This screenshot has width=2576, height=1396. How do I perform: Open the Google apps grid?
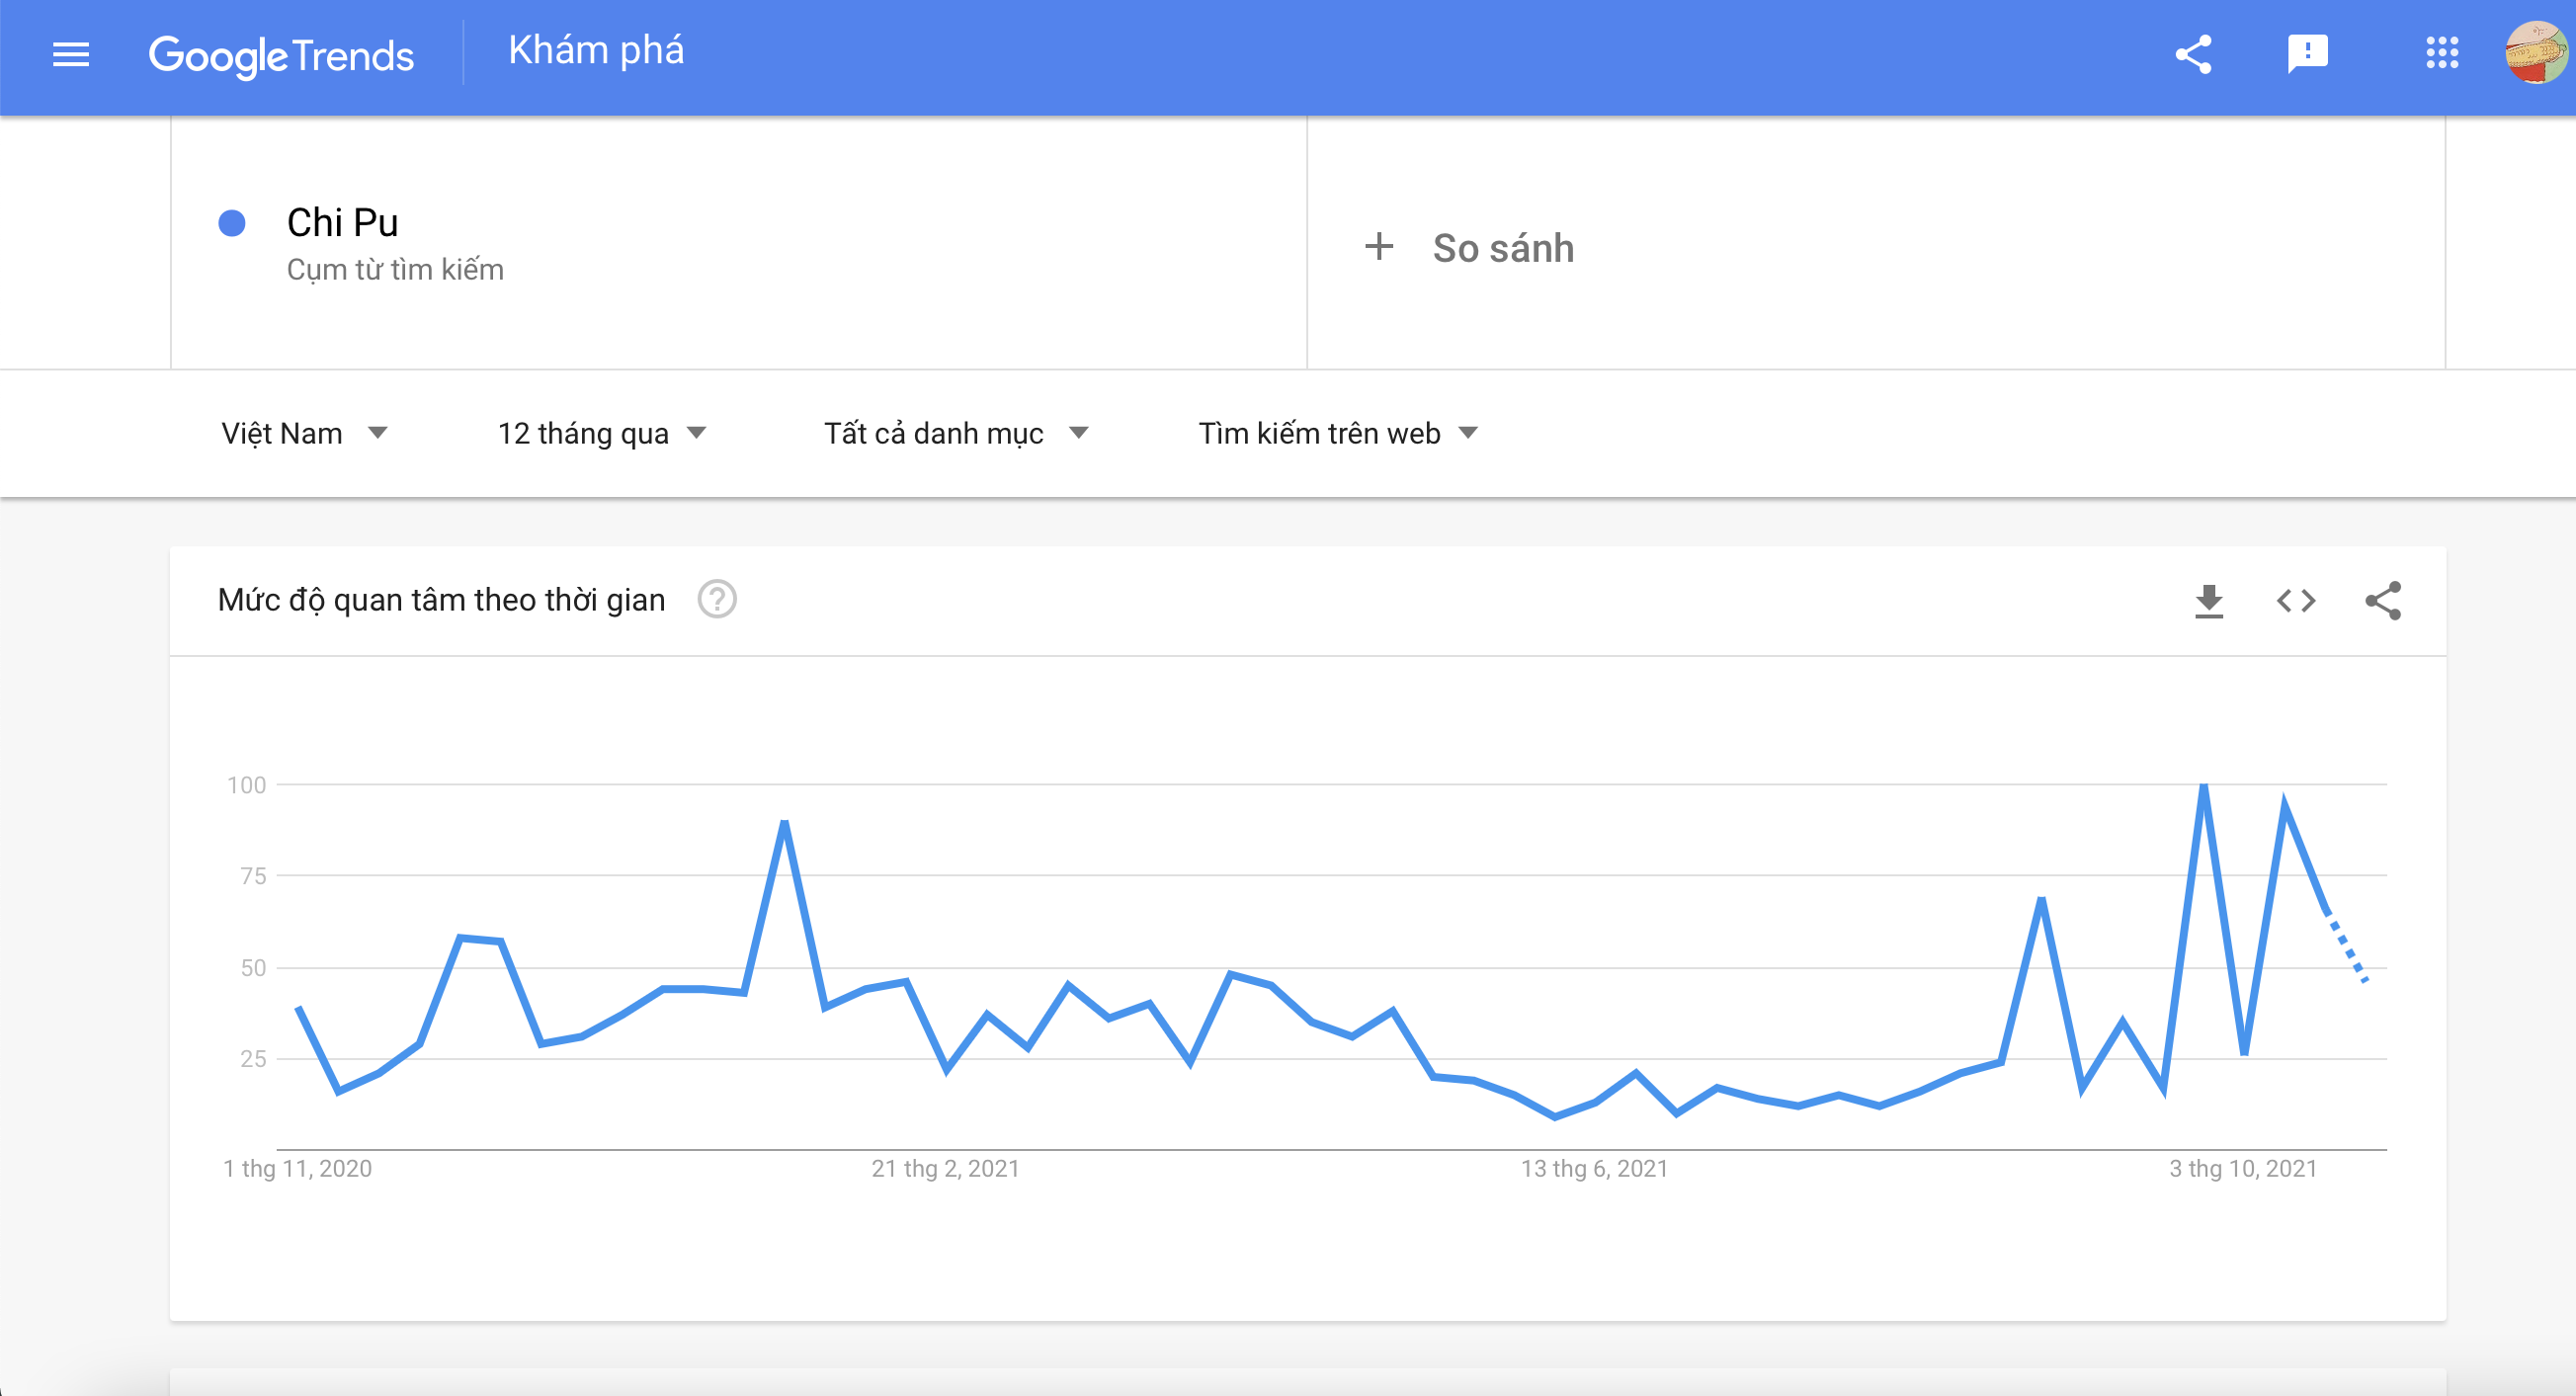(x=2442, y=53)
